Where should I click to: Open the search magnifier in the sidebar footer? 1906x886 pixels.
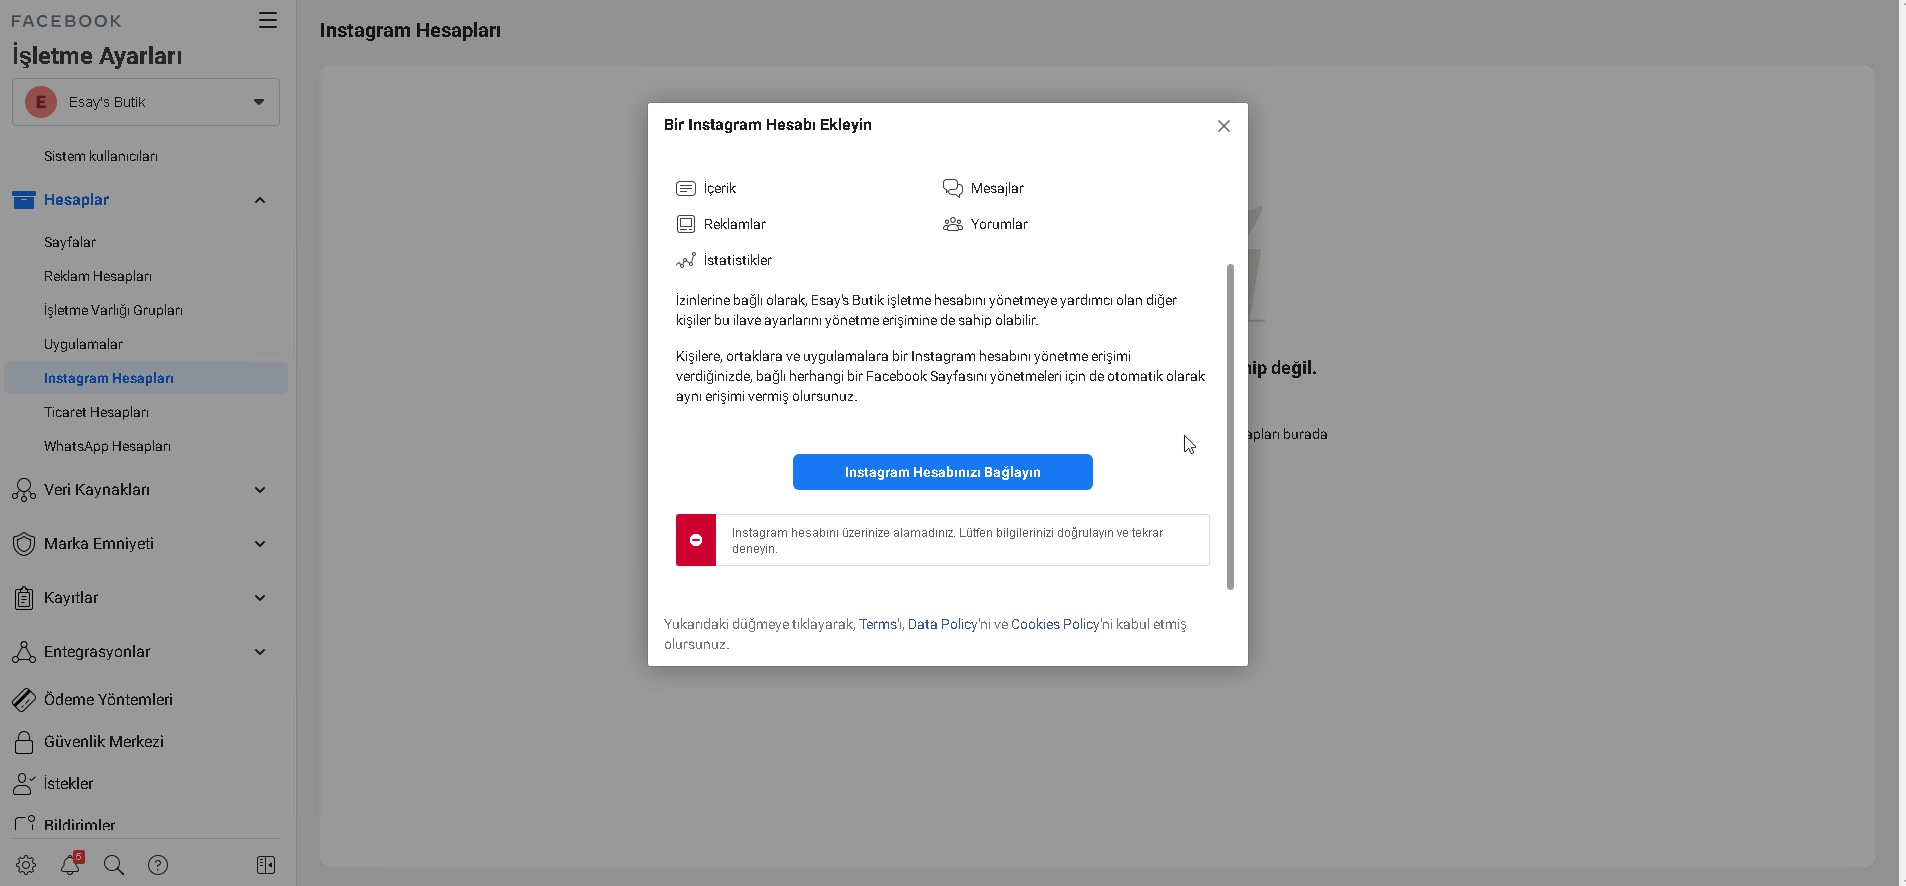(114, 865)
